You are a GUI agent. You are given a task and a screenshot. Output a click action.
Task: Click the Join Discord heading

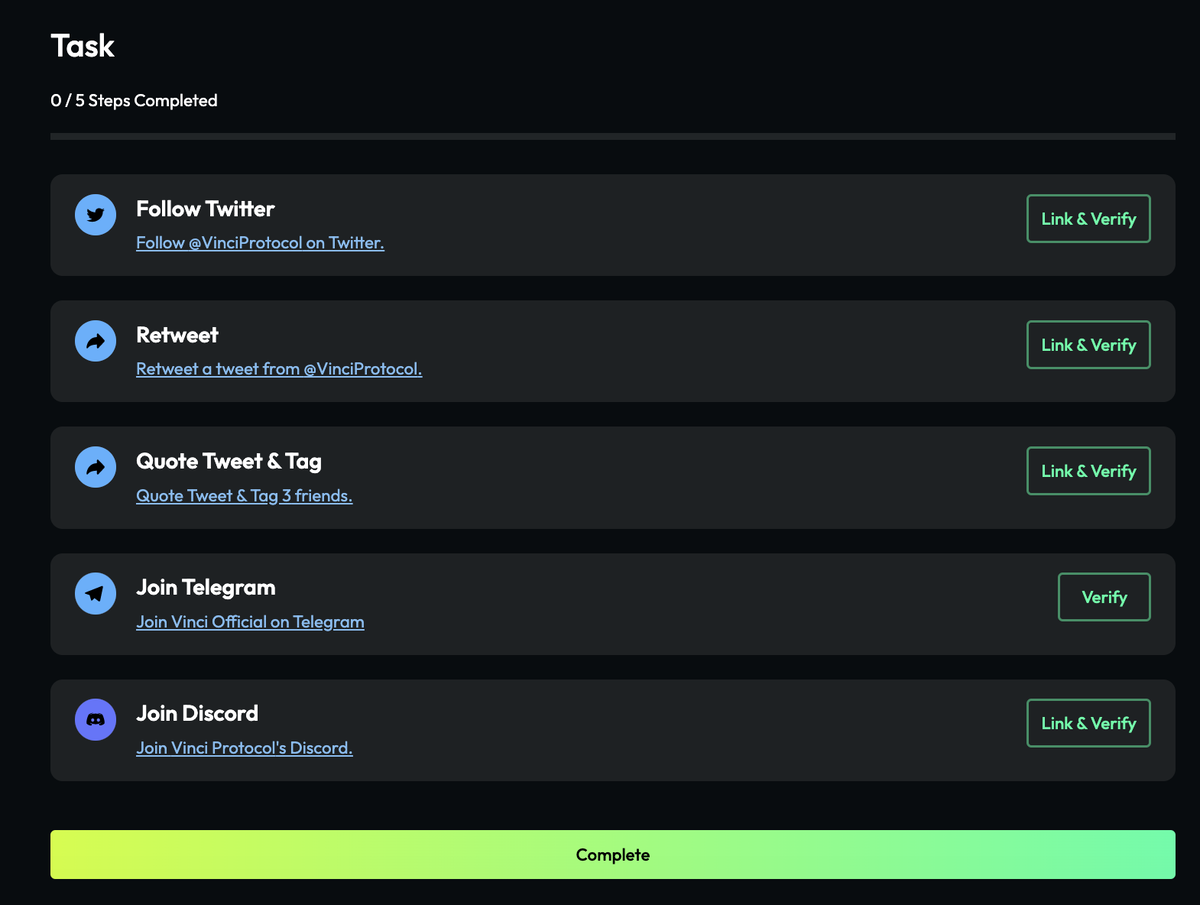[x=197, y=714]
